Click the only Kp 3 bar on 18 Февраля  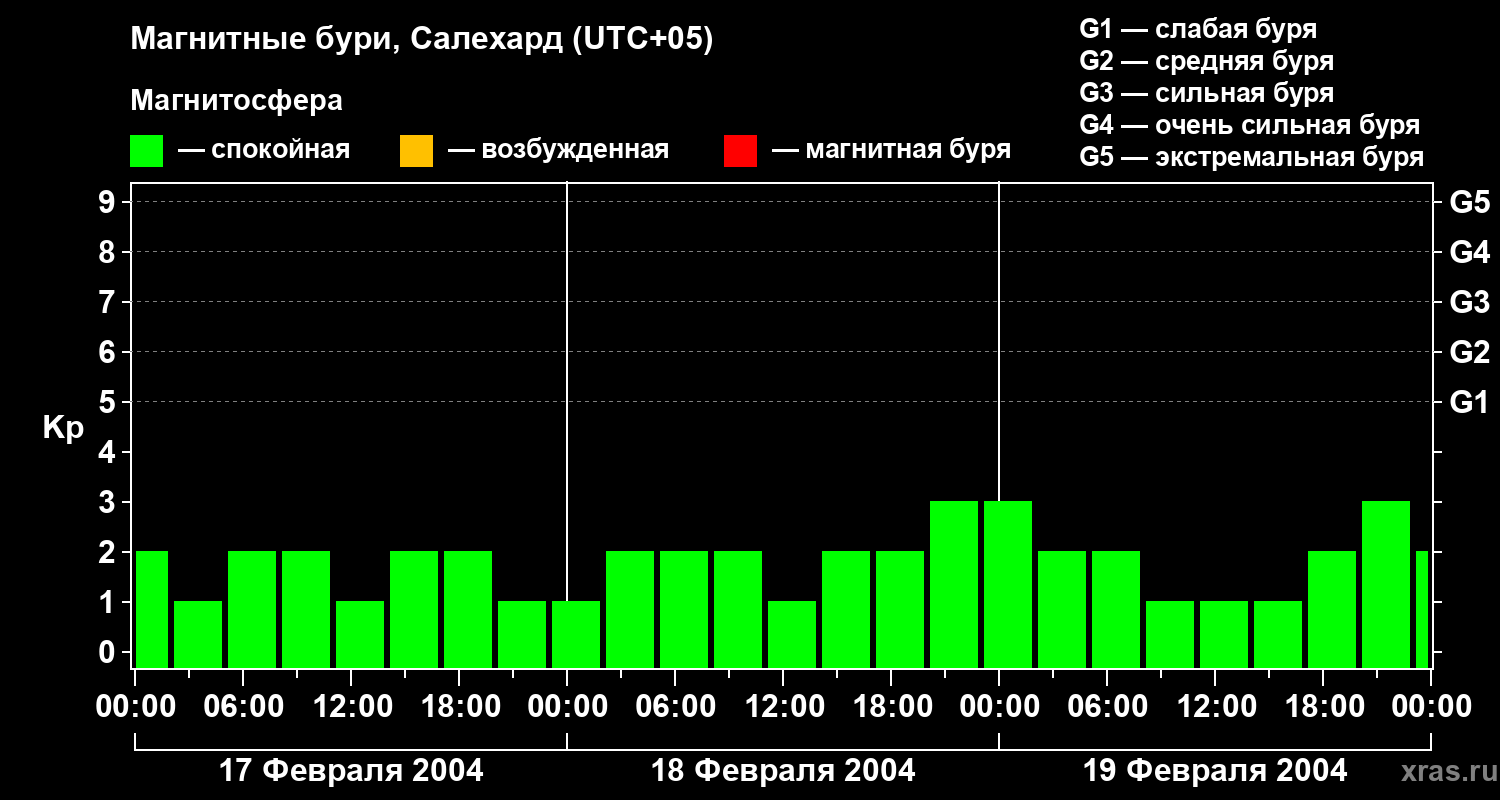(x=954, y=584)
